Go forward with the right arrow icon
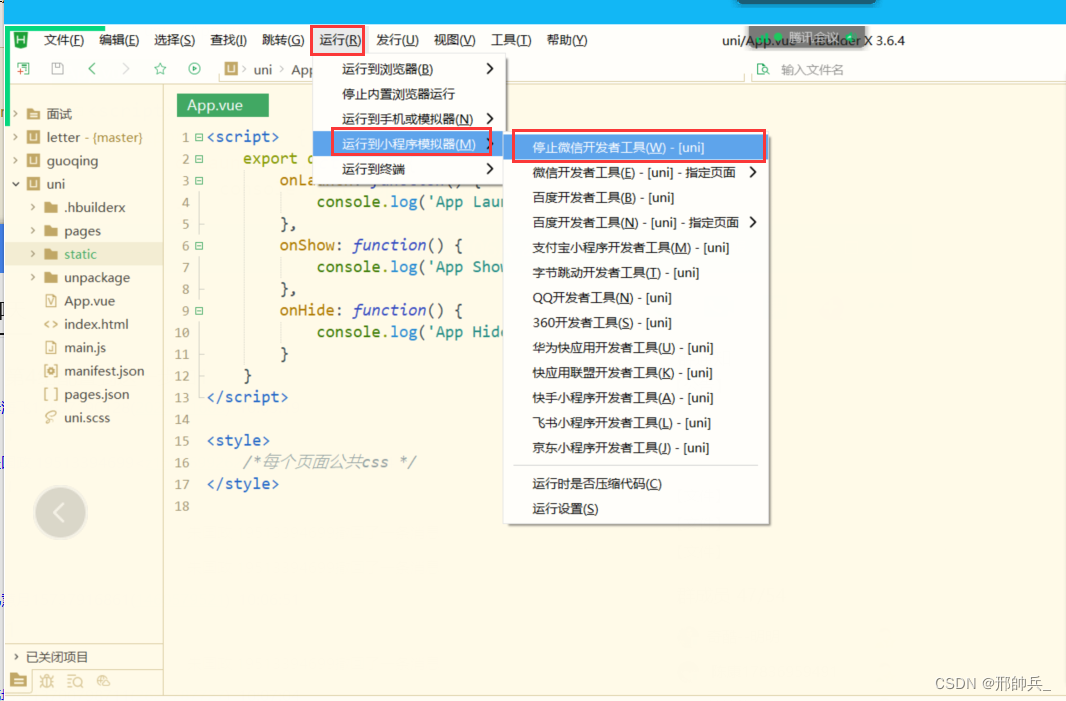Image resolution: width=1066 pixels, height=701 pixels. [126, 69]
